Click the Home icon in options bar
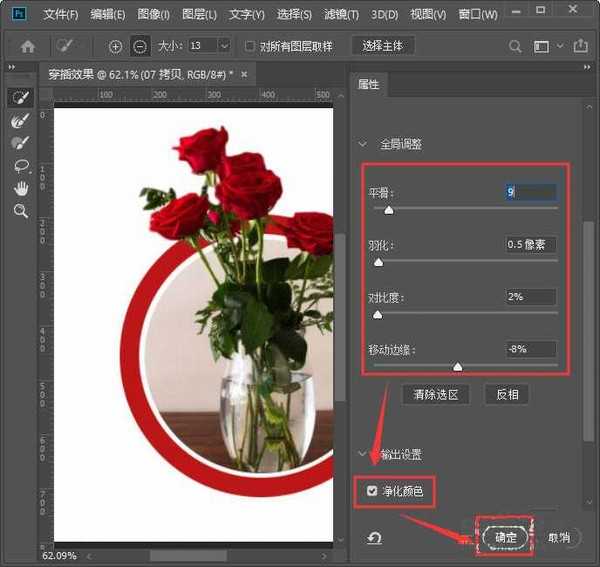This screenshot has height=567, width=600. click(28, 47)
